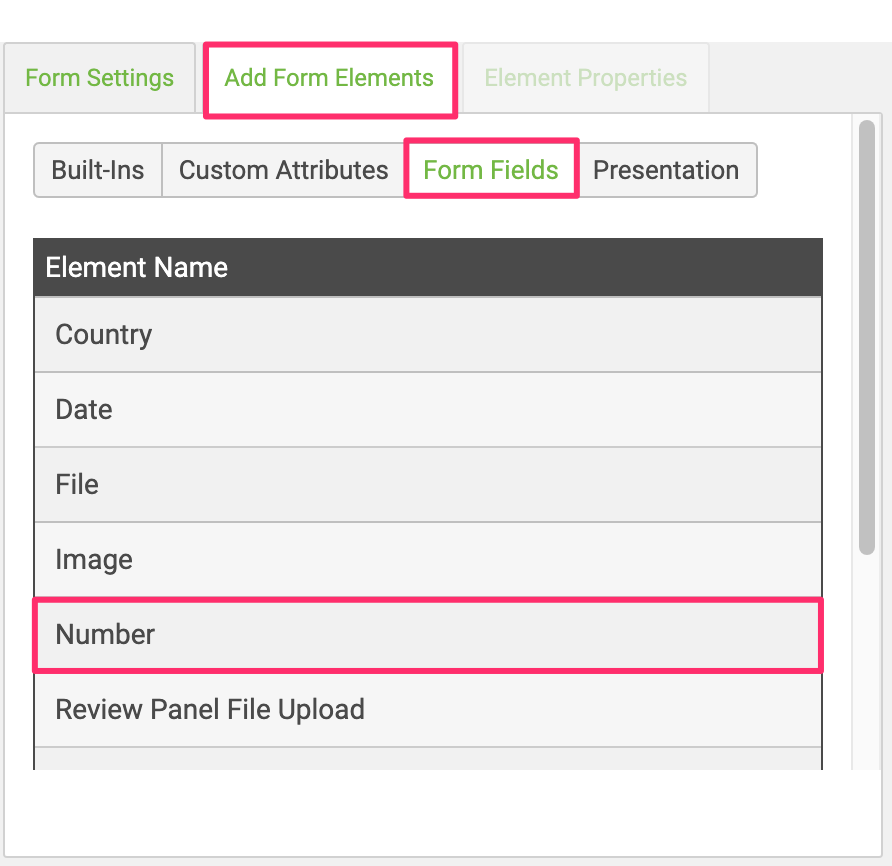The height and width of the screenshot is (866, 892).
Task: Click blank tab bar area after Element Properties
Action: coord(796,78)
